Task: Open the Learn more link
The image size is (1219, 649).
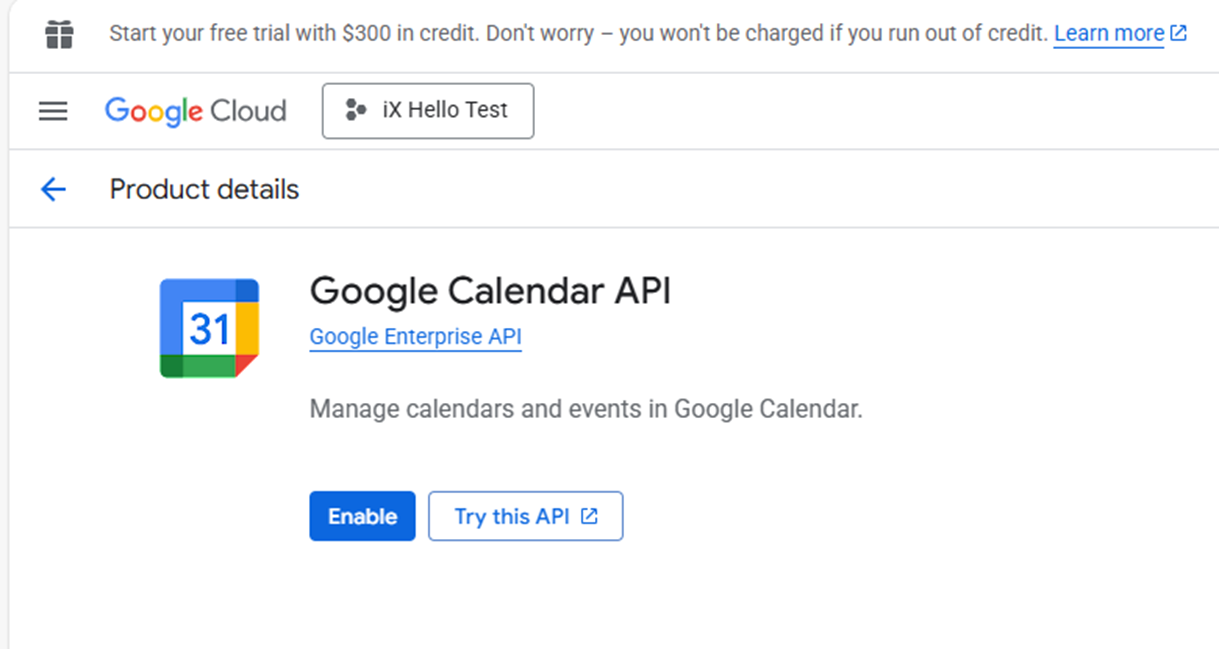Action: coord(1108,33)
